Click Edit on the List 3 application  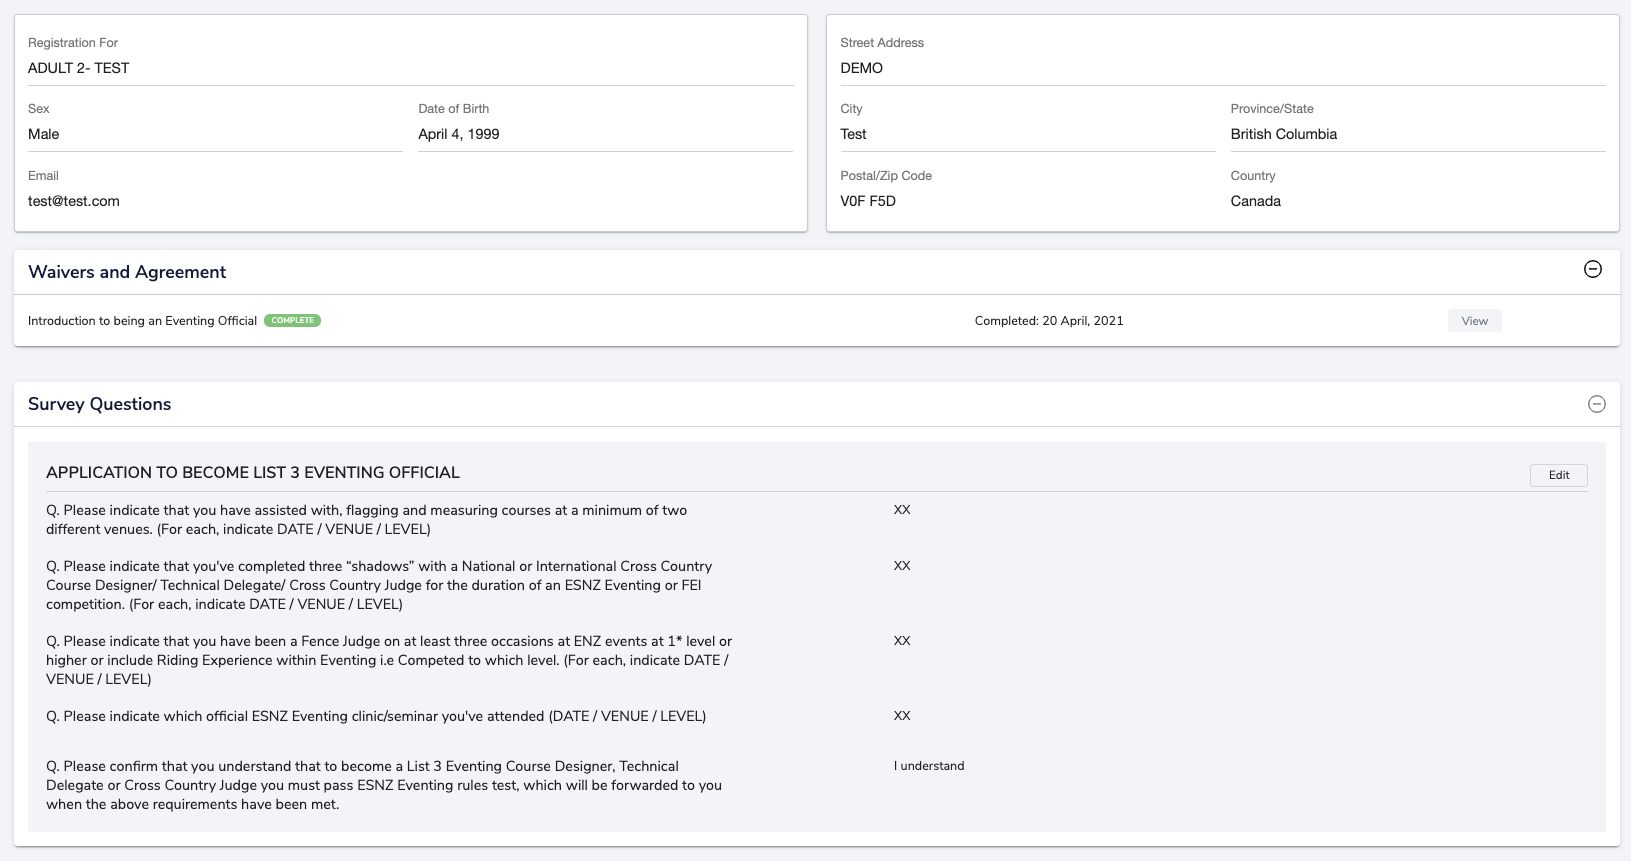click(1558, 475)
